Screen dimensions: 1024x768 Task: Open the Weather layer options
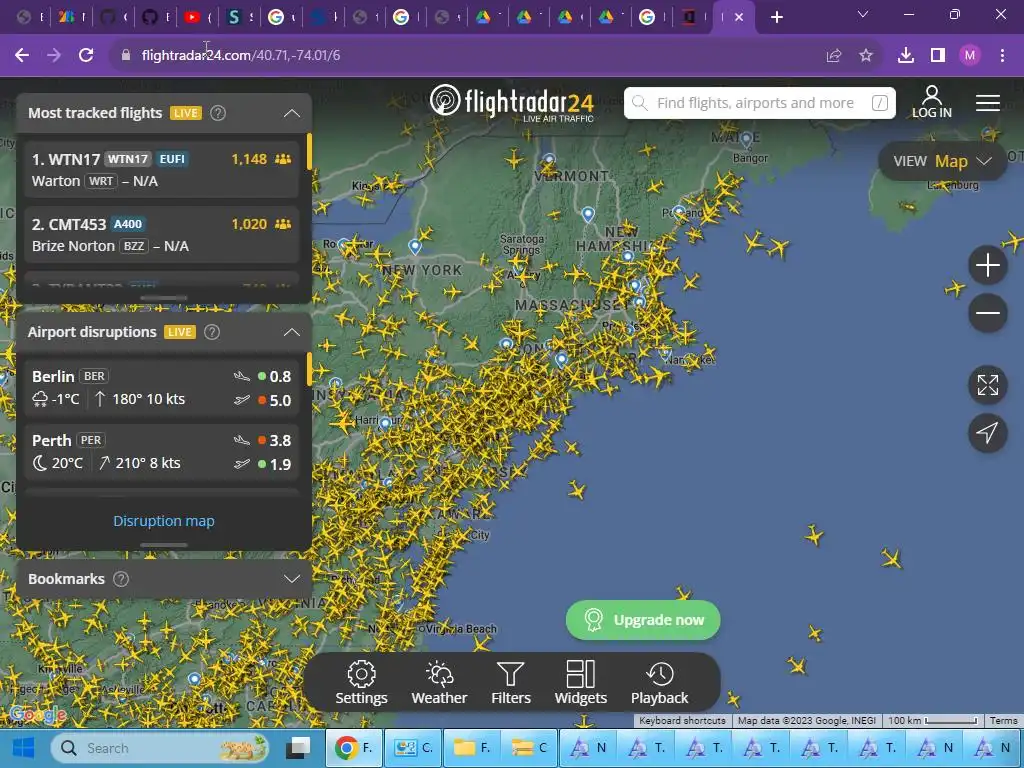[439, 682]
